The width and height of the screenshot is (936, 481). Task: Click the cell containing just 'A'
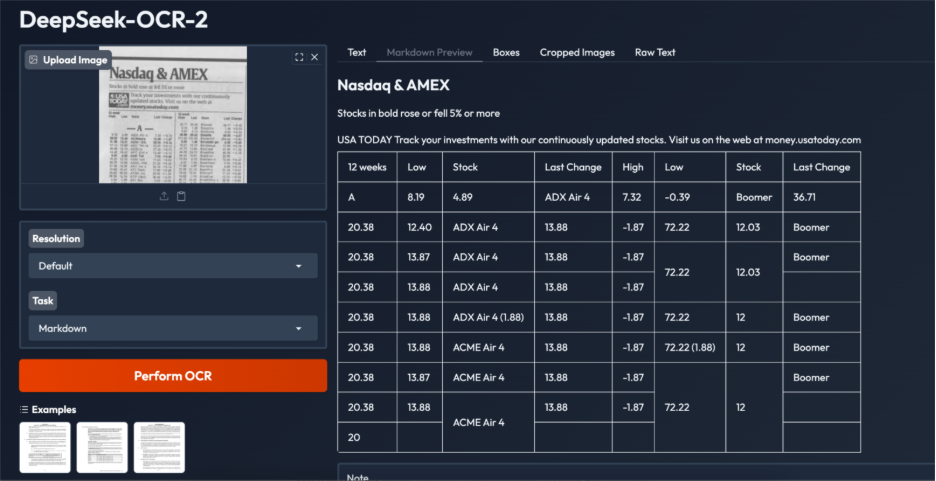[x=367, y=197]
